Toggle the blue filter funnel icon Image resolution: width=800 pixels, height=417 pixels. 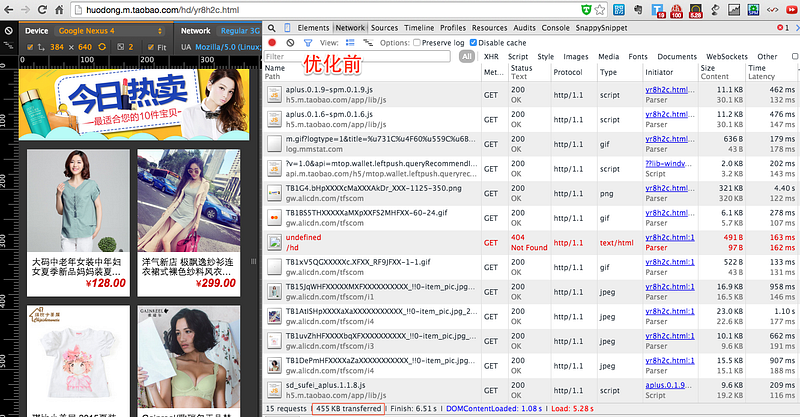(308, 43)
